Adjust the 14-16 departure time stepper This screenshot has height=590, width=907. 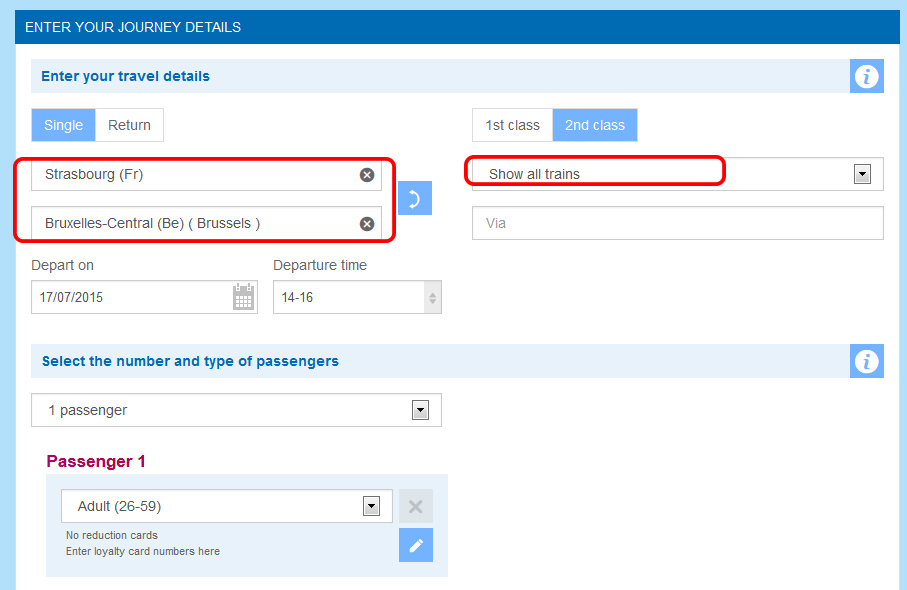tap(432, 297)
